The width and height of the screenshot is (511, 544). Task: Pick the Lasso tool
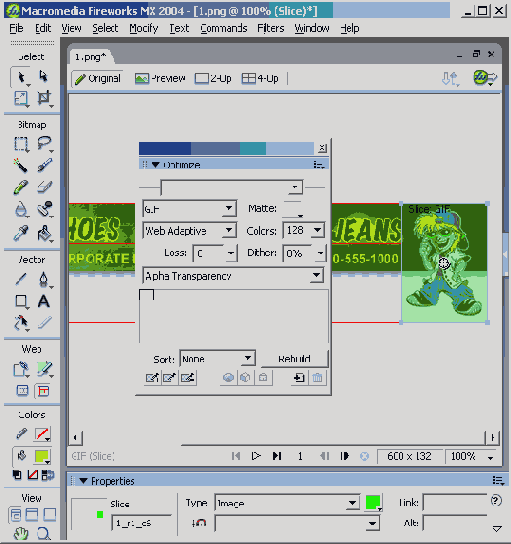[44, 143]
